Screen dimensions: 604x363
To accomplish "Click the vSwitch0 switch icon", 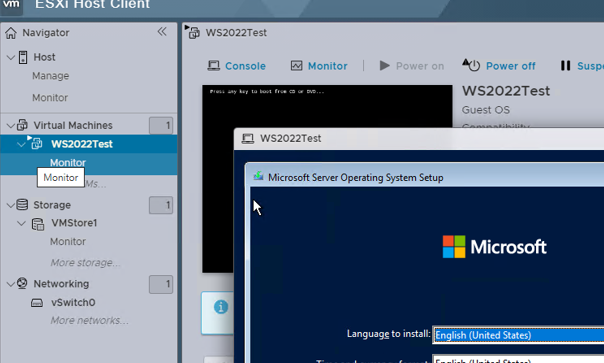I will click(x=37, y=302).
